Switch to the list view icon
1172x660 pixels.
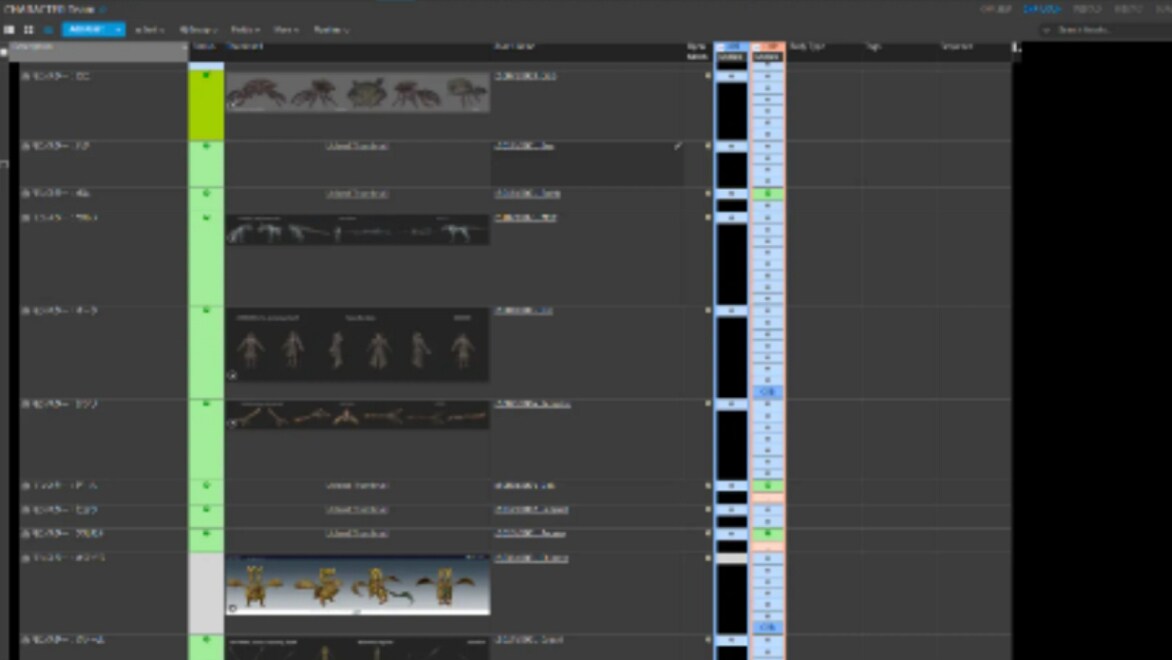[x=9, y=30]
